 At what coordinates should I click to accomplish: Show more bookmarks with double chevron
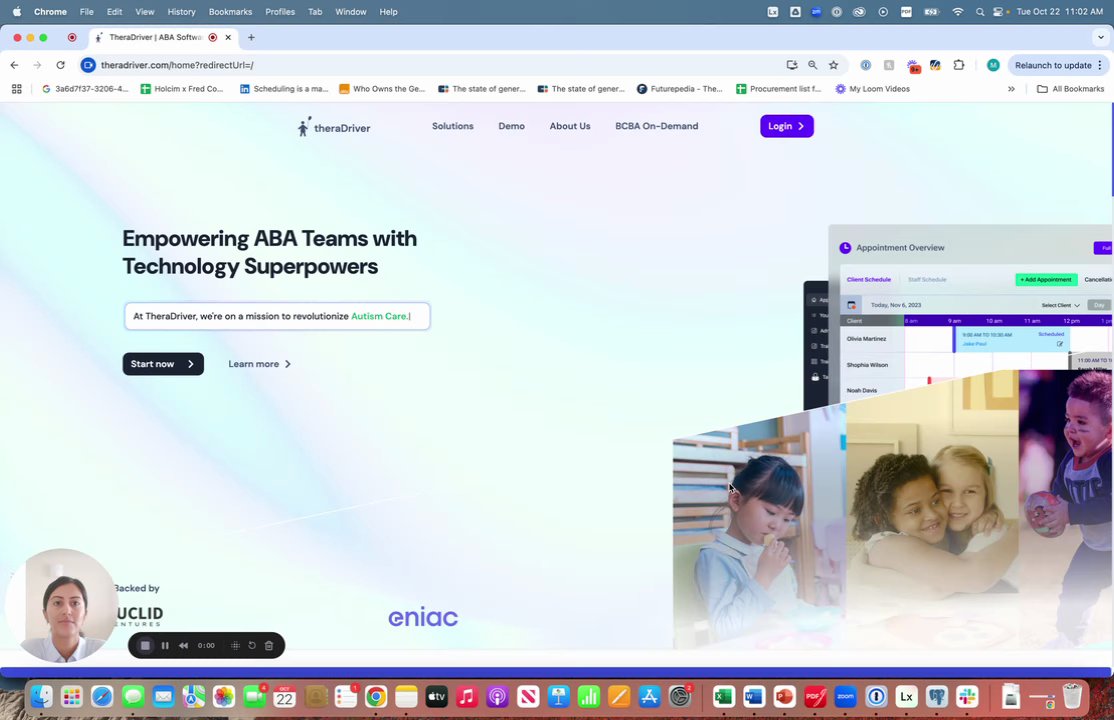tap(1011, 89)
